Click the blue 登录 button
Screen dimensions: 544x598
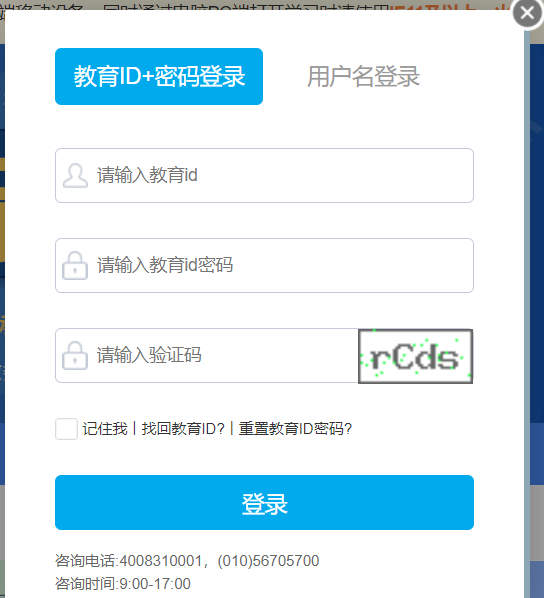[264, 502]
